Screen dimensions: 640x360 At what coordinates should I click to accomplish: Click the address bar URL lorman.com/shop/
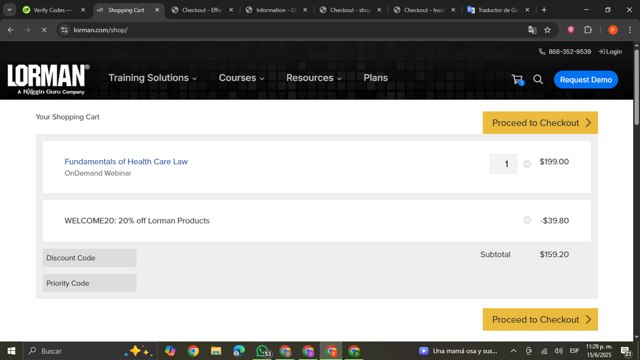[100, 30]
